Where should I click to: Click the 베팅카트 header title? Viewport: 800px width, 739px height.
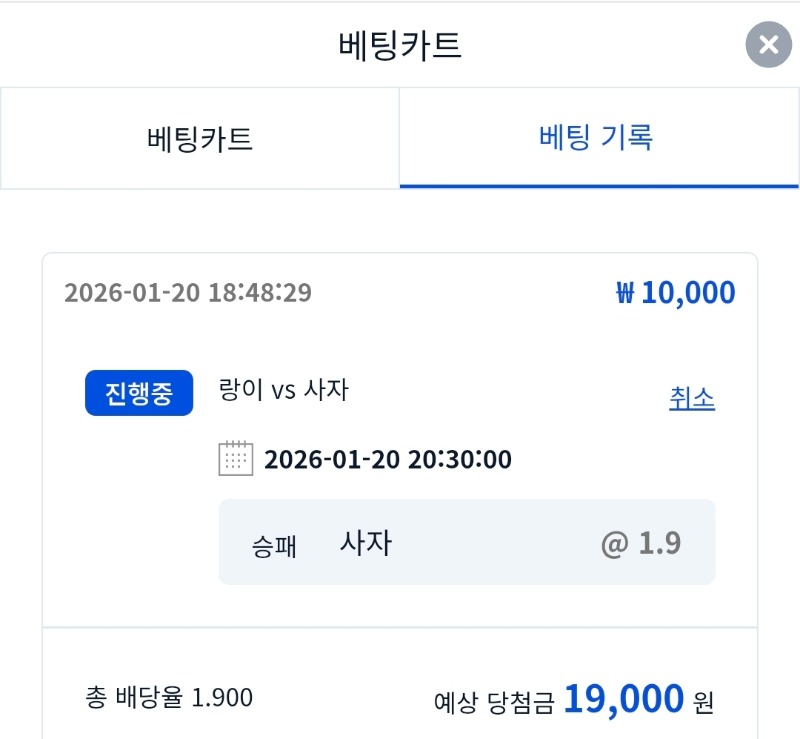point(400,46)
